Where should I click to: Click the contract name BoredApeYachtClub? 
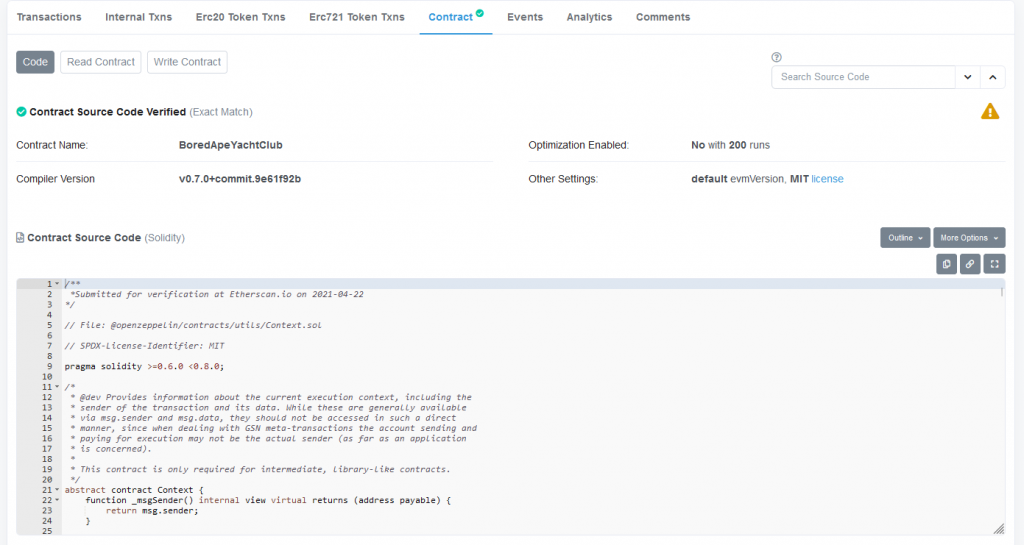click(231, 145)
